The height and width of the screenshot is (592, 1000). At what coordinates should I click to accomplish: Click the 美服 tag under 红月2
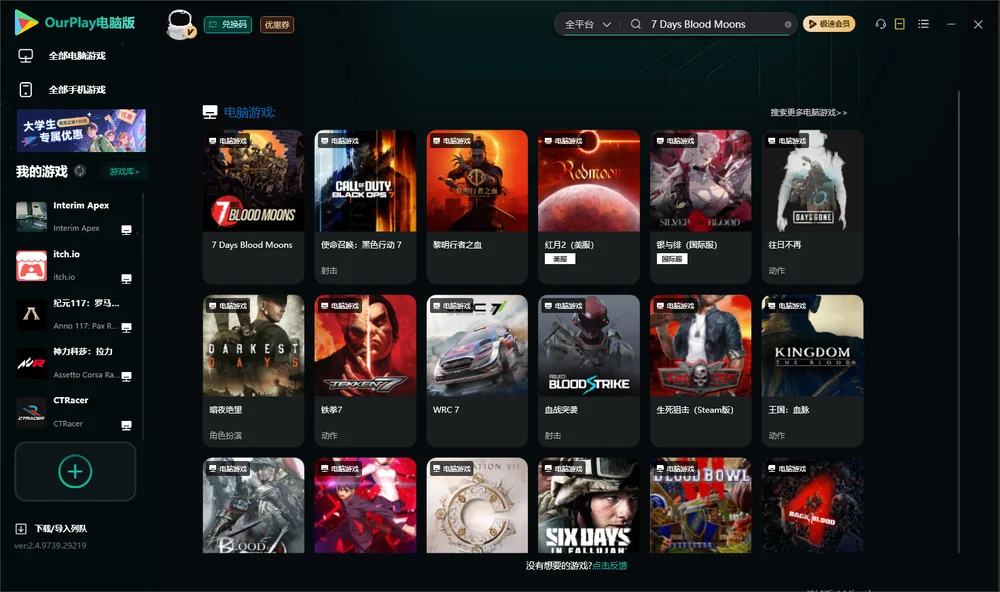[560, 259]
